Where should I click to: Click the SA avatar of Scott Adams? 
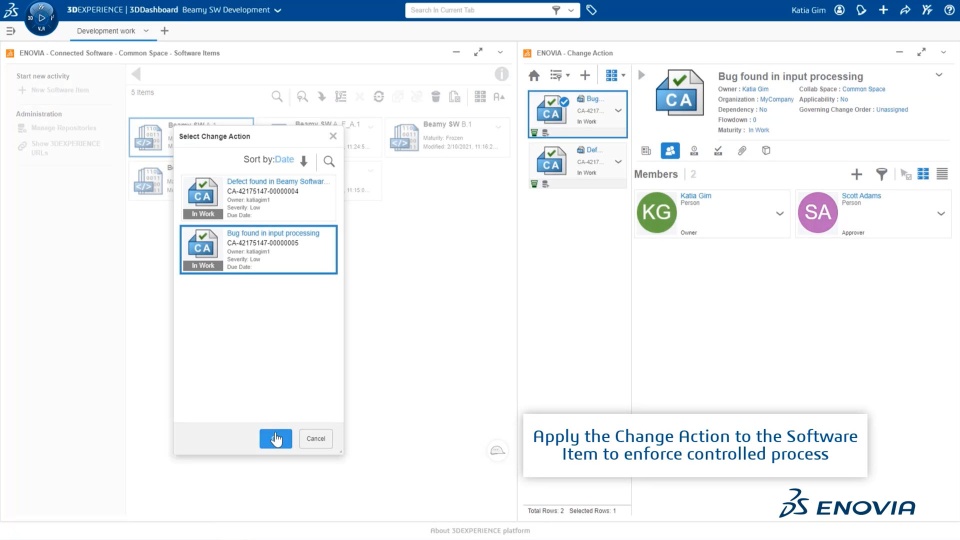click(817, 212)
